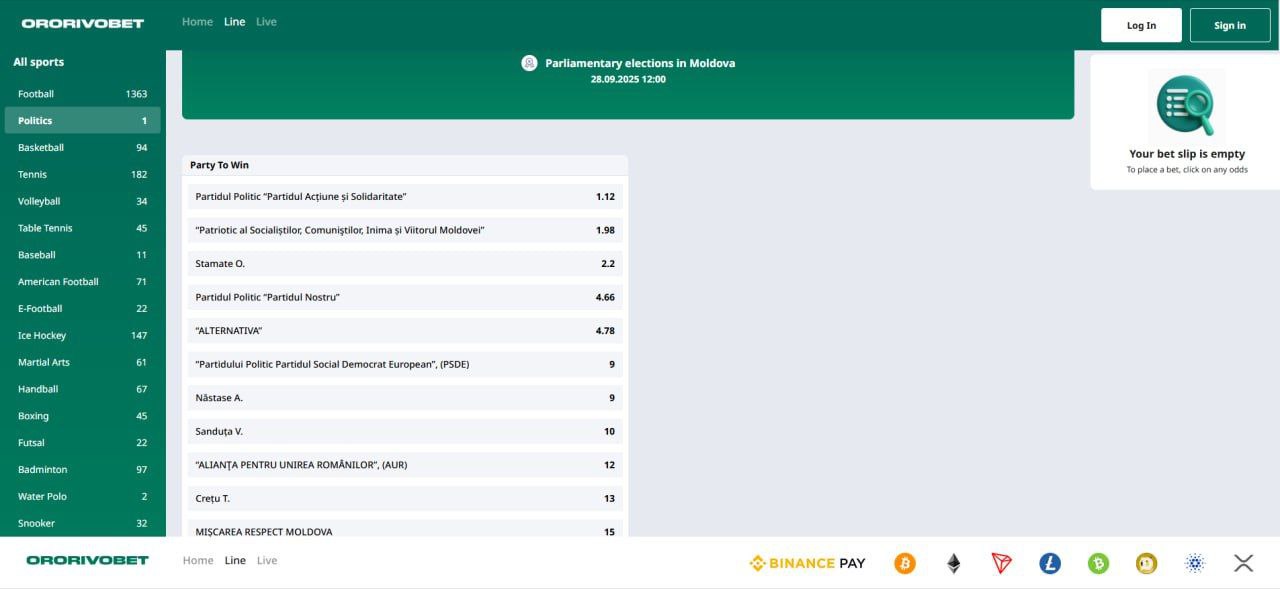
Task: Bet on AUR alliance at 12
Action: [405, 465]
